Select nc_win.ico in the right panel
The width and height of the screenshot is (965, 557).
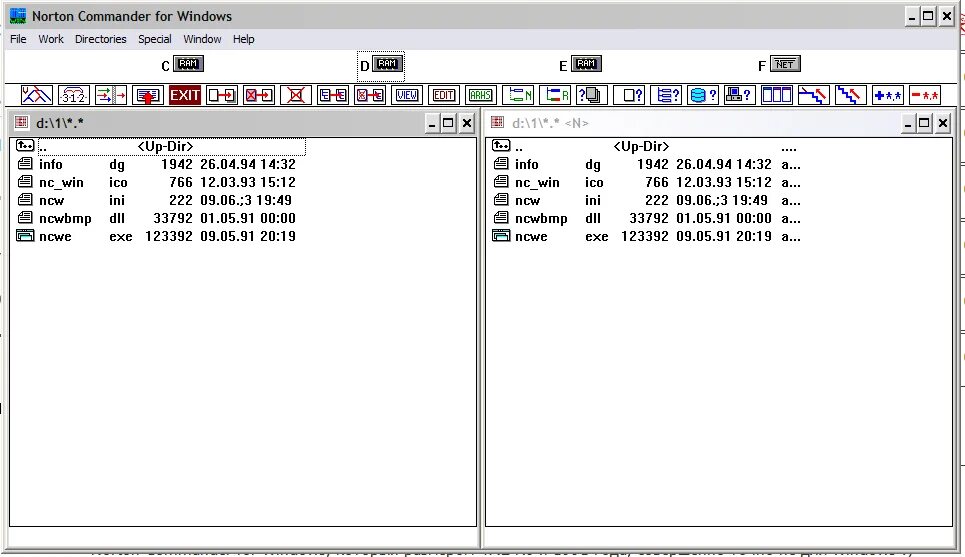[x=646, y=182]
